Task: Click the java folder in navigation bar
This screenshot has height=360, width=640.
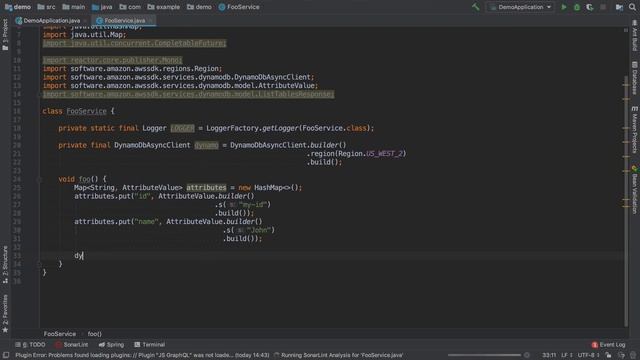Action: point(102,7)
